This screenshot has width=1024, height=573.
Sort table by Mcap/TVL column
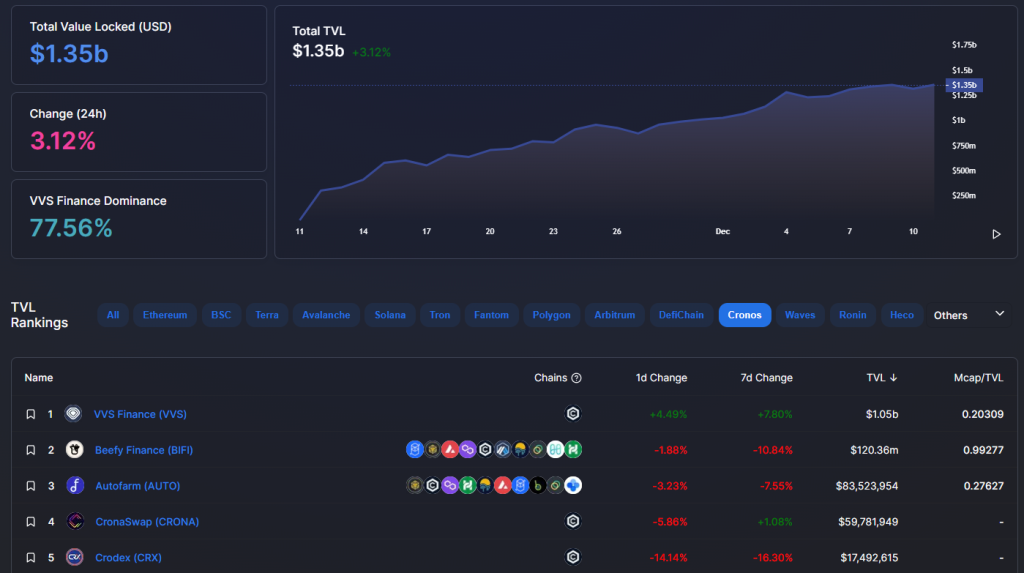tap(978, 378)
